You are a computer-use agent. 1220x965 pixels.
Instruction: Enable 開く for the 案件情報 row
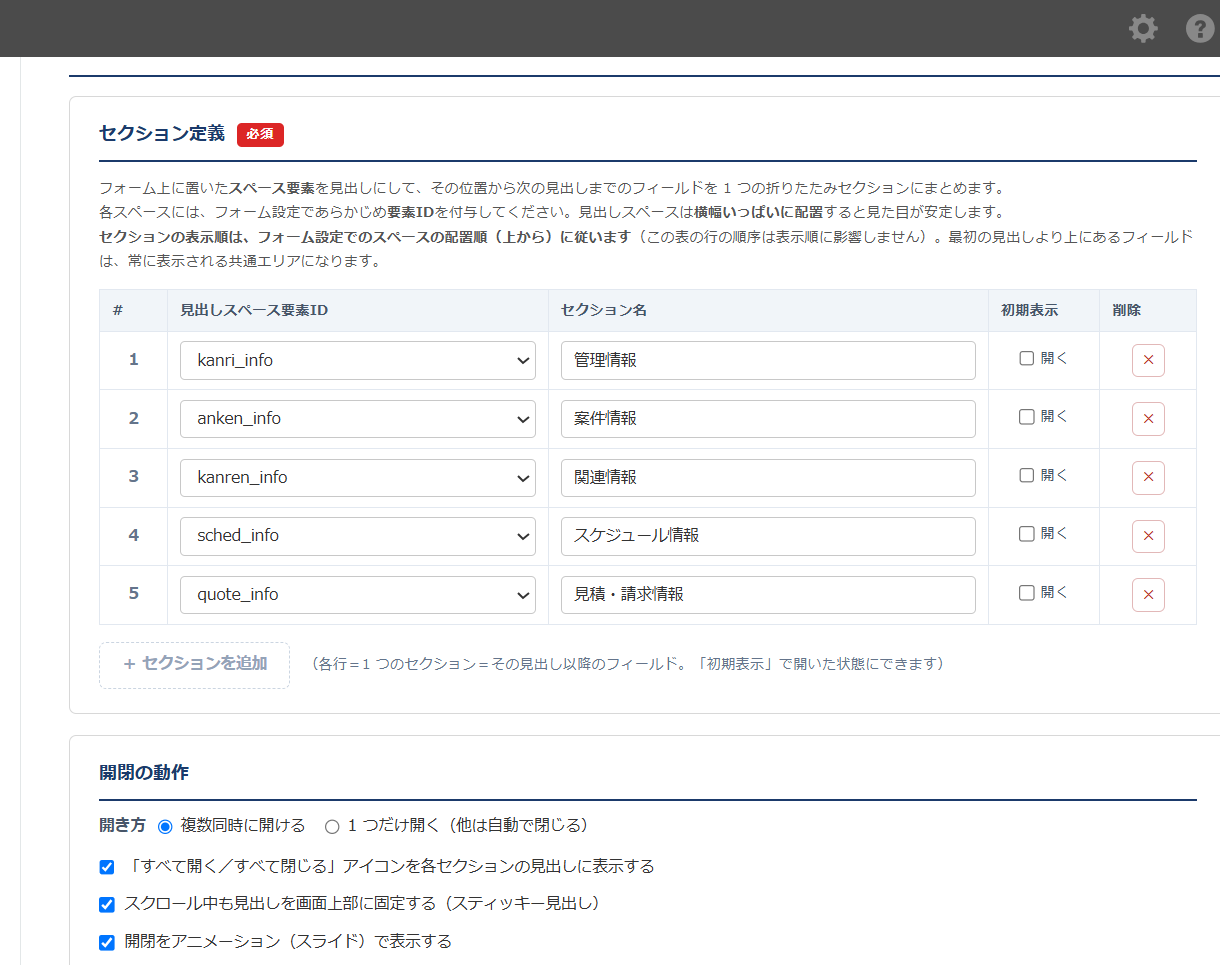tap(1026, 417)
